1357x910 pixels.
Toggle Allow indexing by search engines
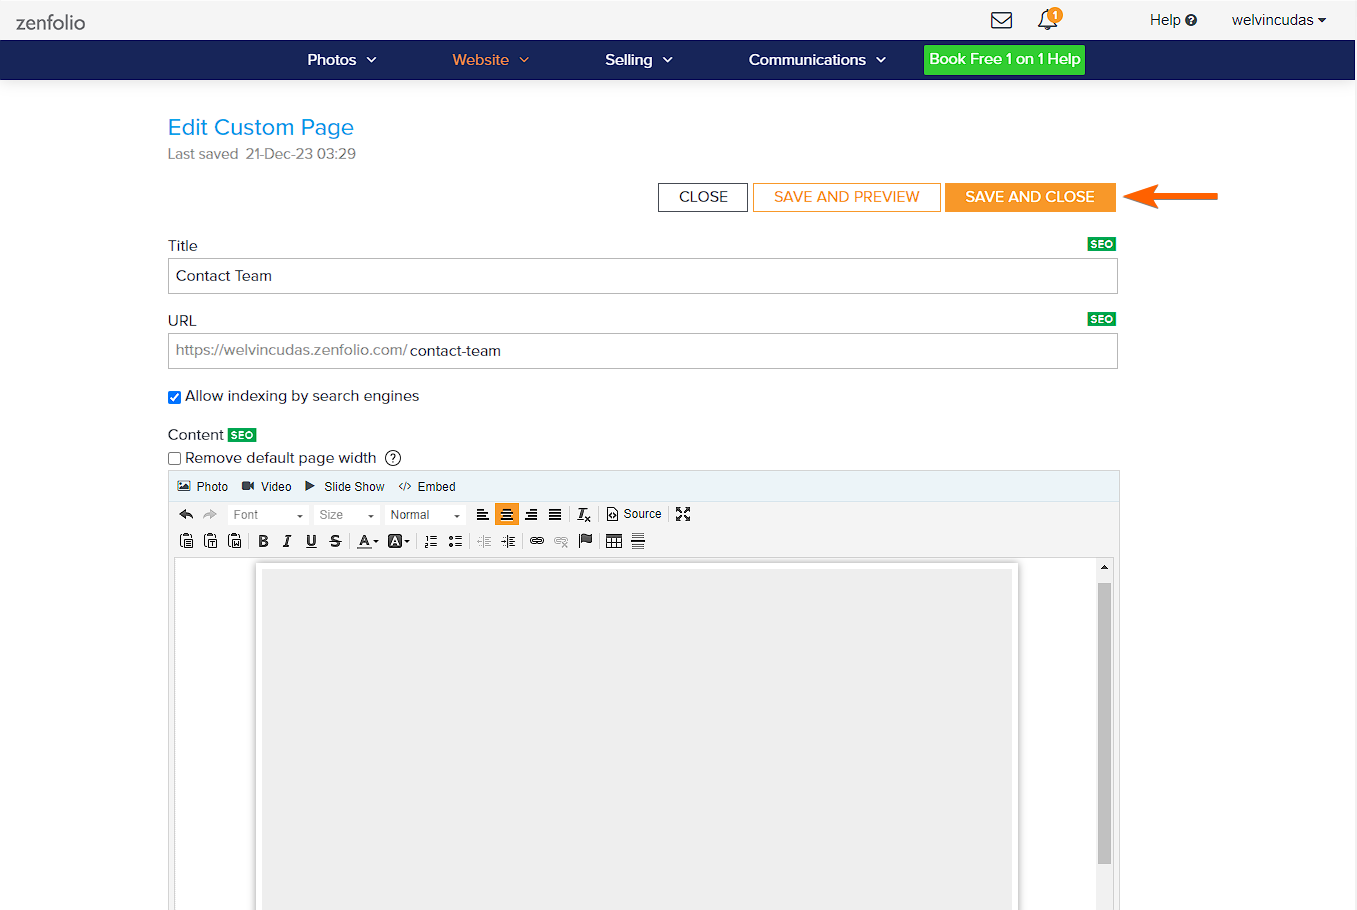click(174, 397)
